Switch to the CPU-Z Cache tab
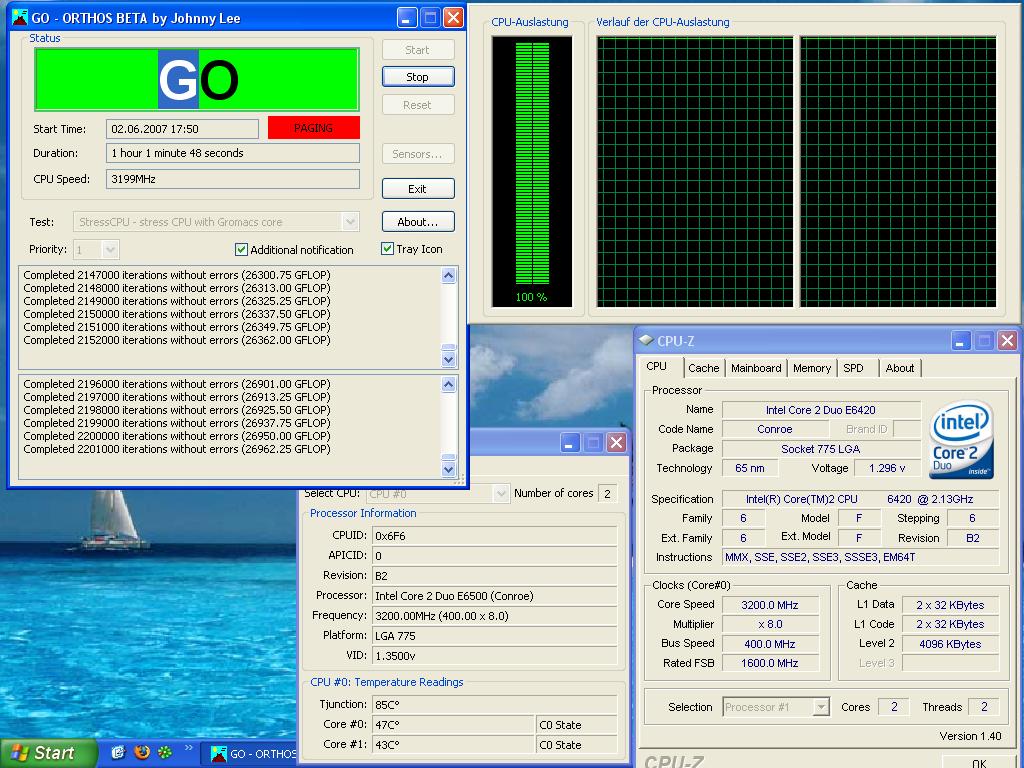The image size is (1024, 768). (x=703, y=368)
